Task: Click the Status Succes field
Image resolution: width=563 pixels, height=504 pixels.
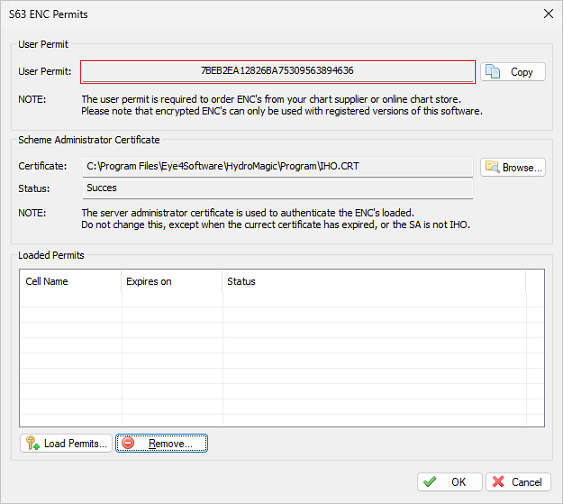Action: [x=278, y=188]
